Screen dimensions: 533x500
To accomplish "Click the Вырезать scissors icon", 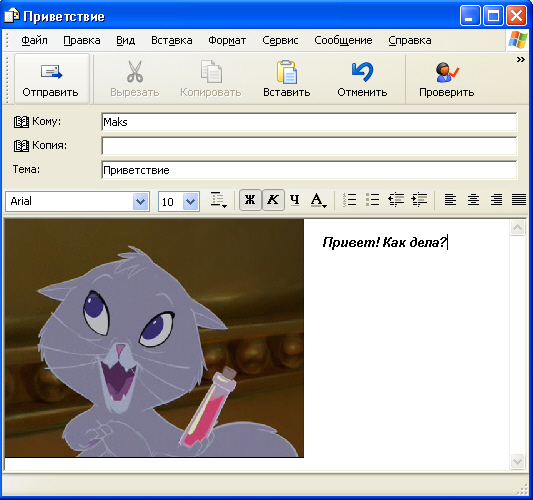I will (135, 72).
